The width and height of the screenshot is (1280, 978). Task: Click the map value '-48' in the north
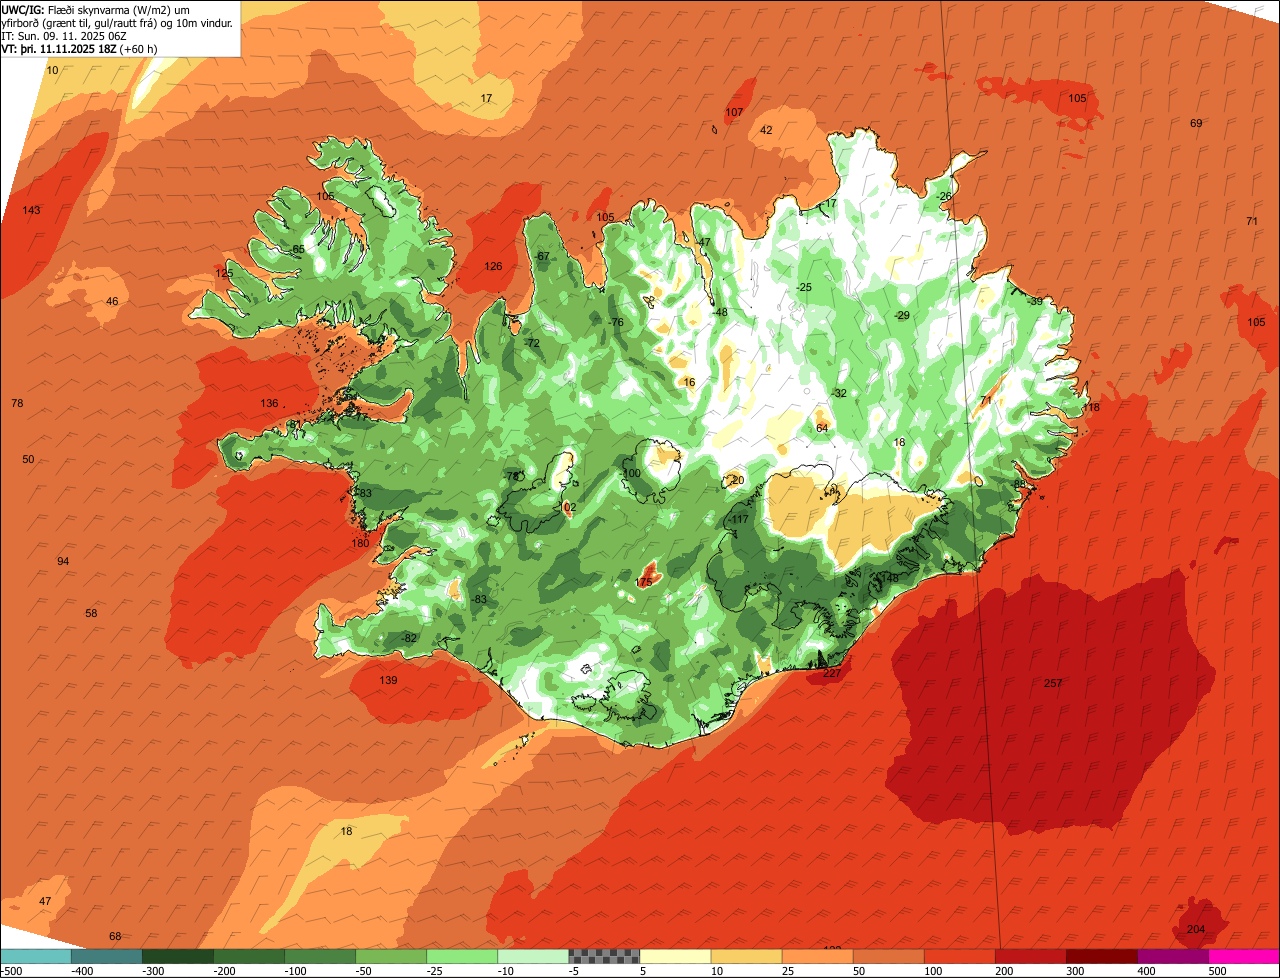point(720,312)
